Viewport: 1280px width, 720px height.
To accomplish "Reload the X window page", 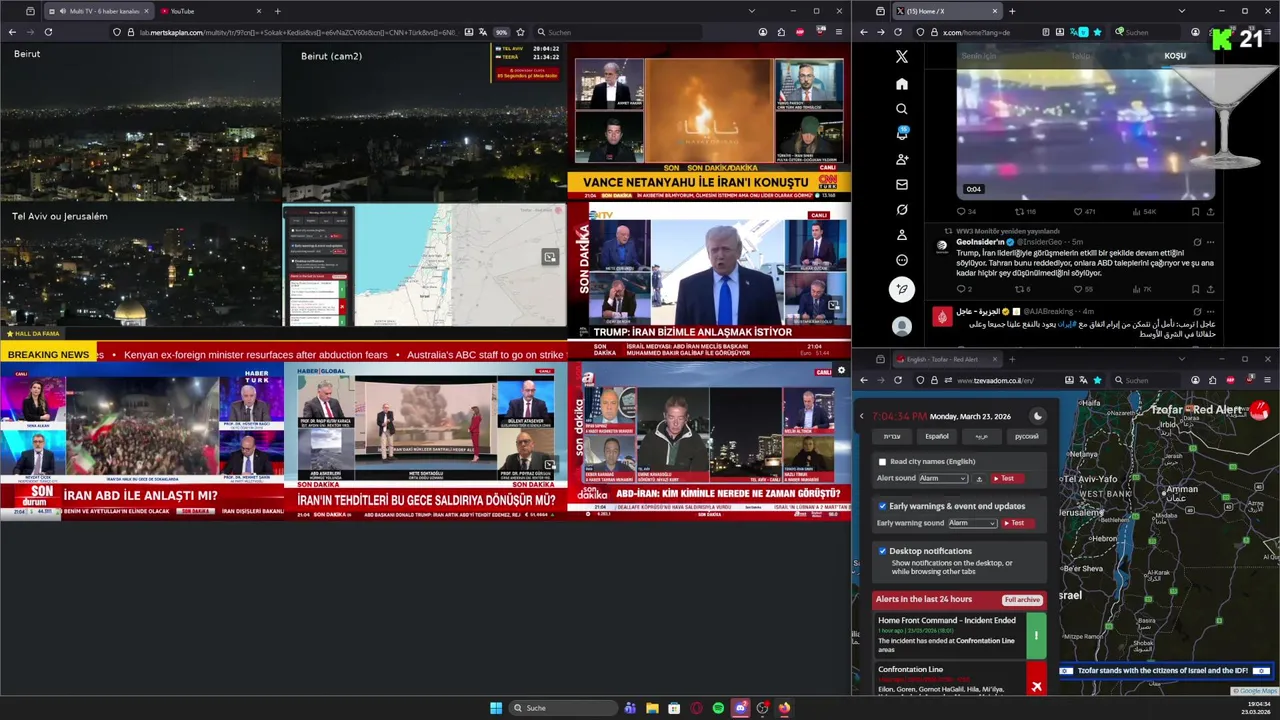I will (898, 32).
